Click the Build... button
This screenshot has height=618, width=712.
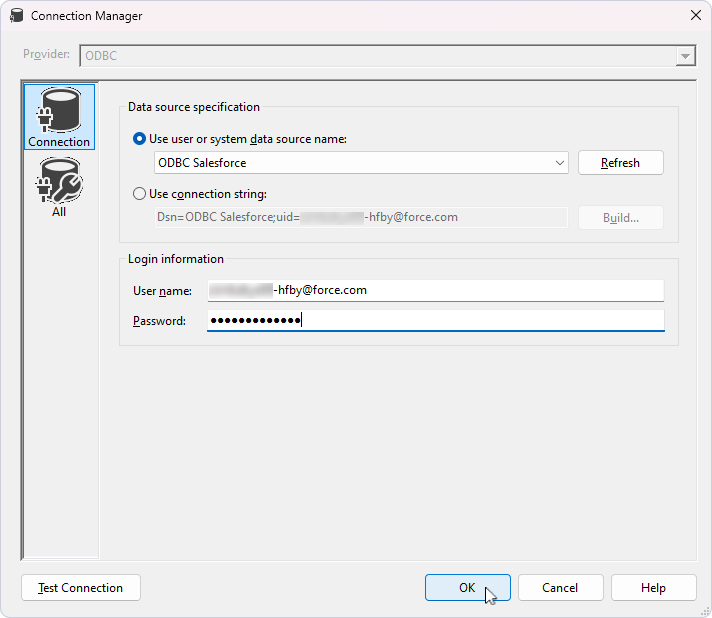620,218
